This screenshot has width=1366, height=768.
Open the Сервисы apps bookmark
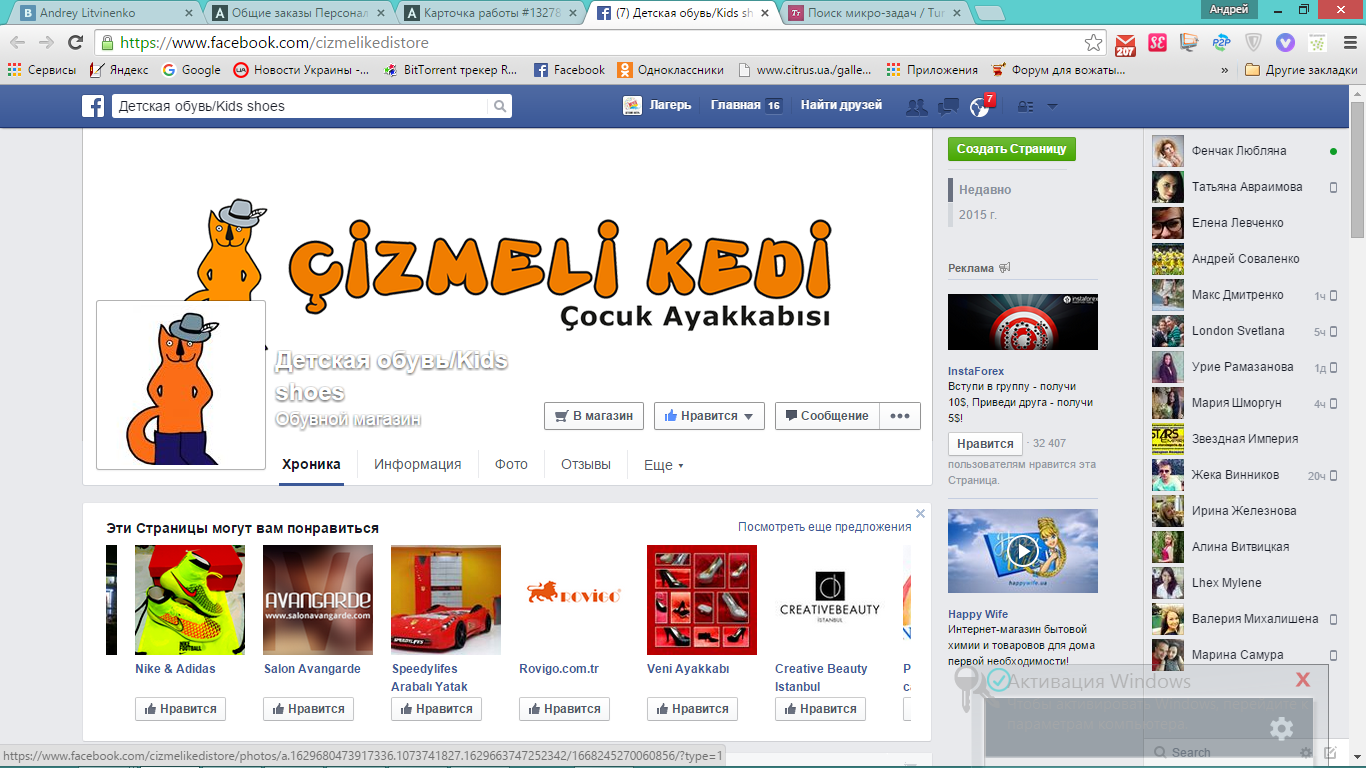(x=42, y=70)
